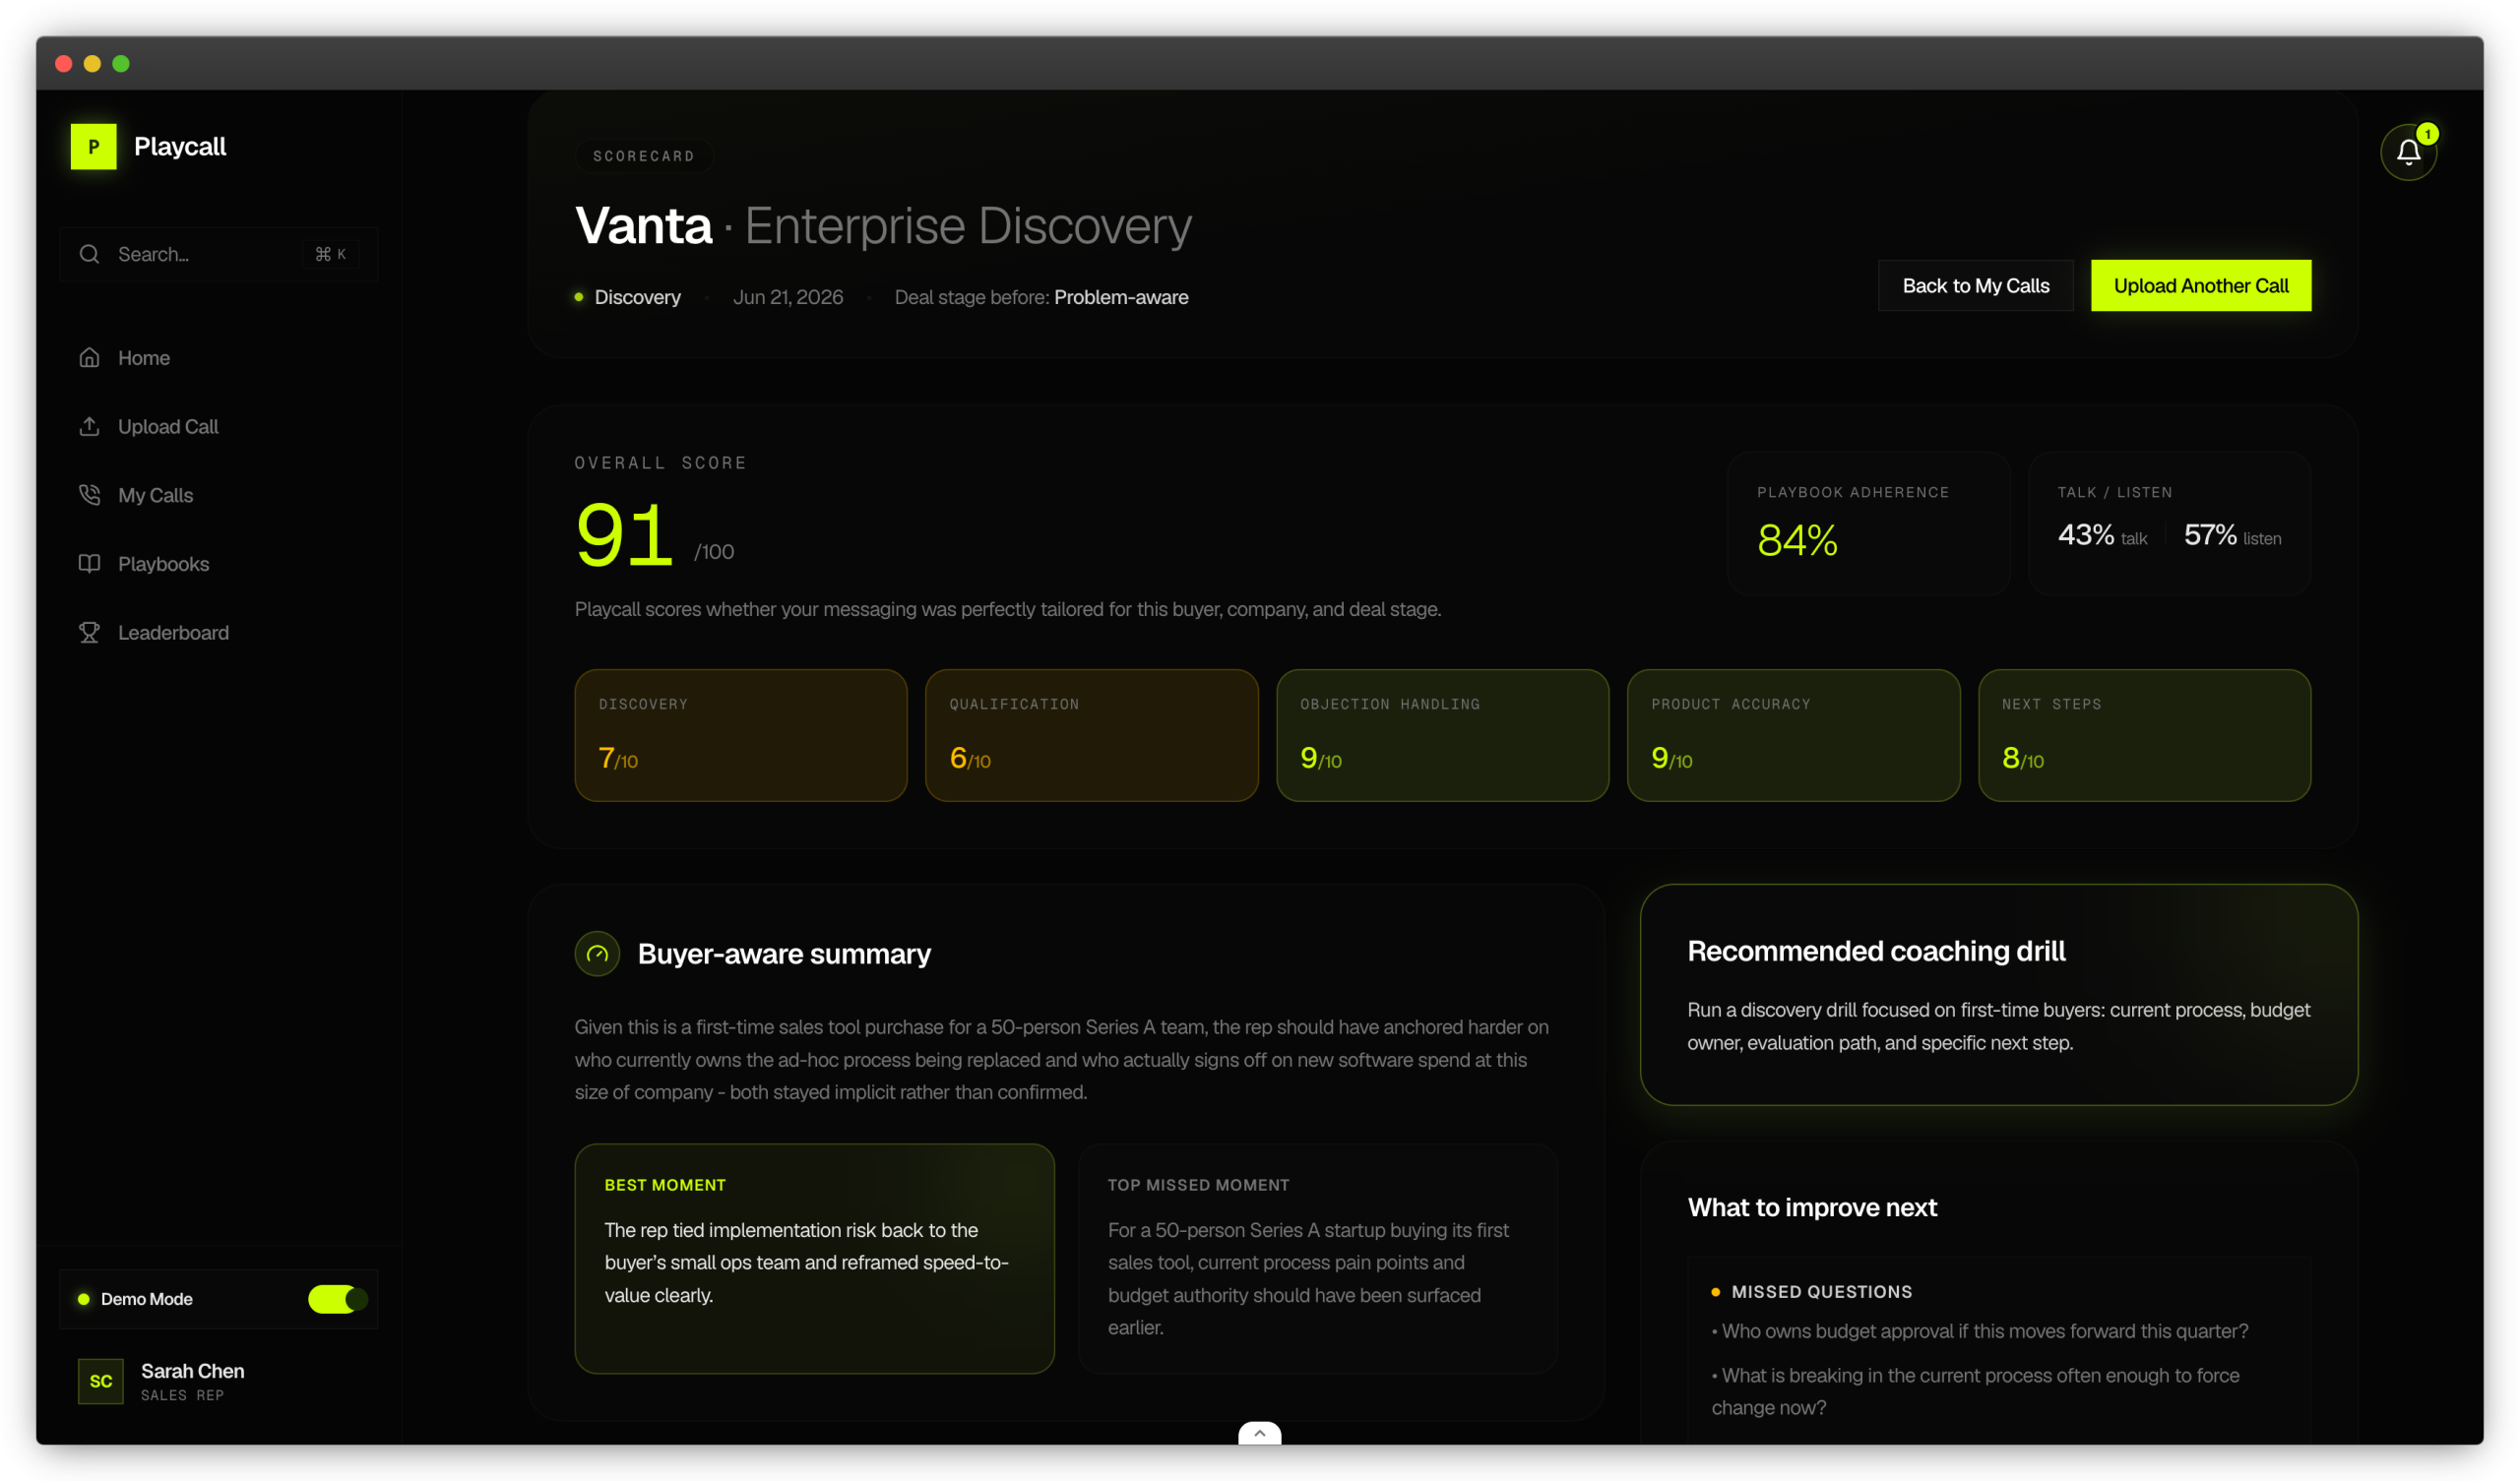This screenshot has width=2520, height=1481.
Task: Click the ⌘K shortcut badge
Action: click(x=331, y=254)
